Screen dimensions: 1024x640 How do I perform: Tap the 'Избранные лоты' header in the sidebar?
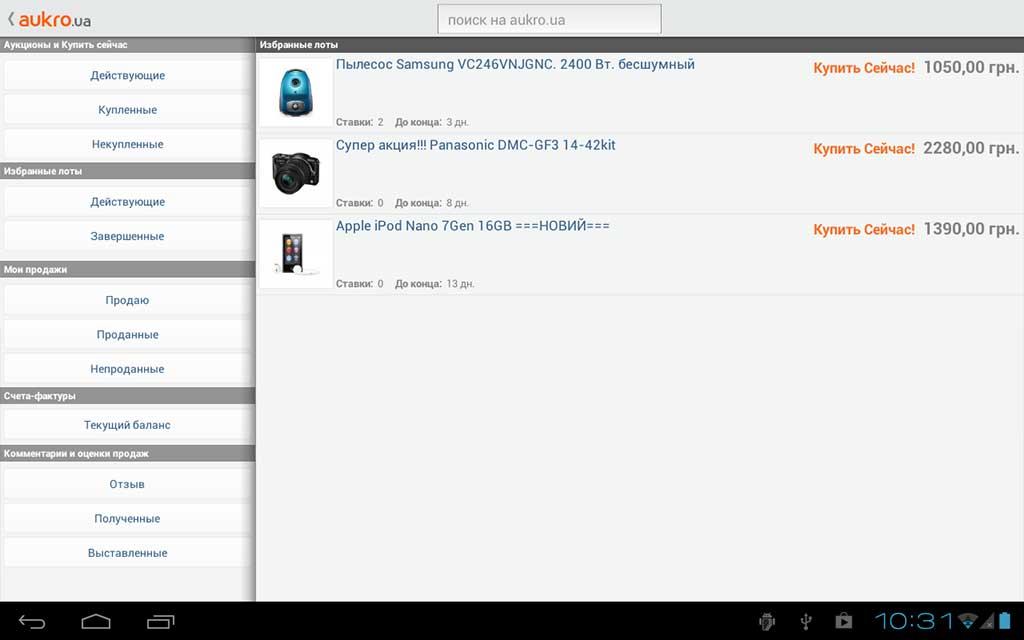pos(127,171)
